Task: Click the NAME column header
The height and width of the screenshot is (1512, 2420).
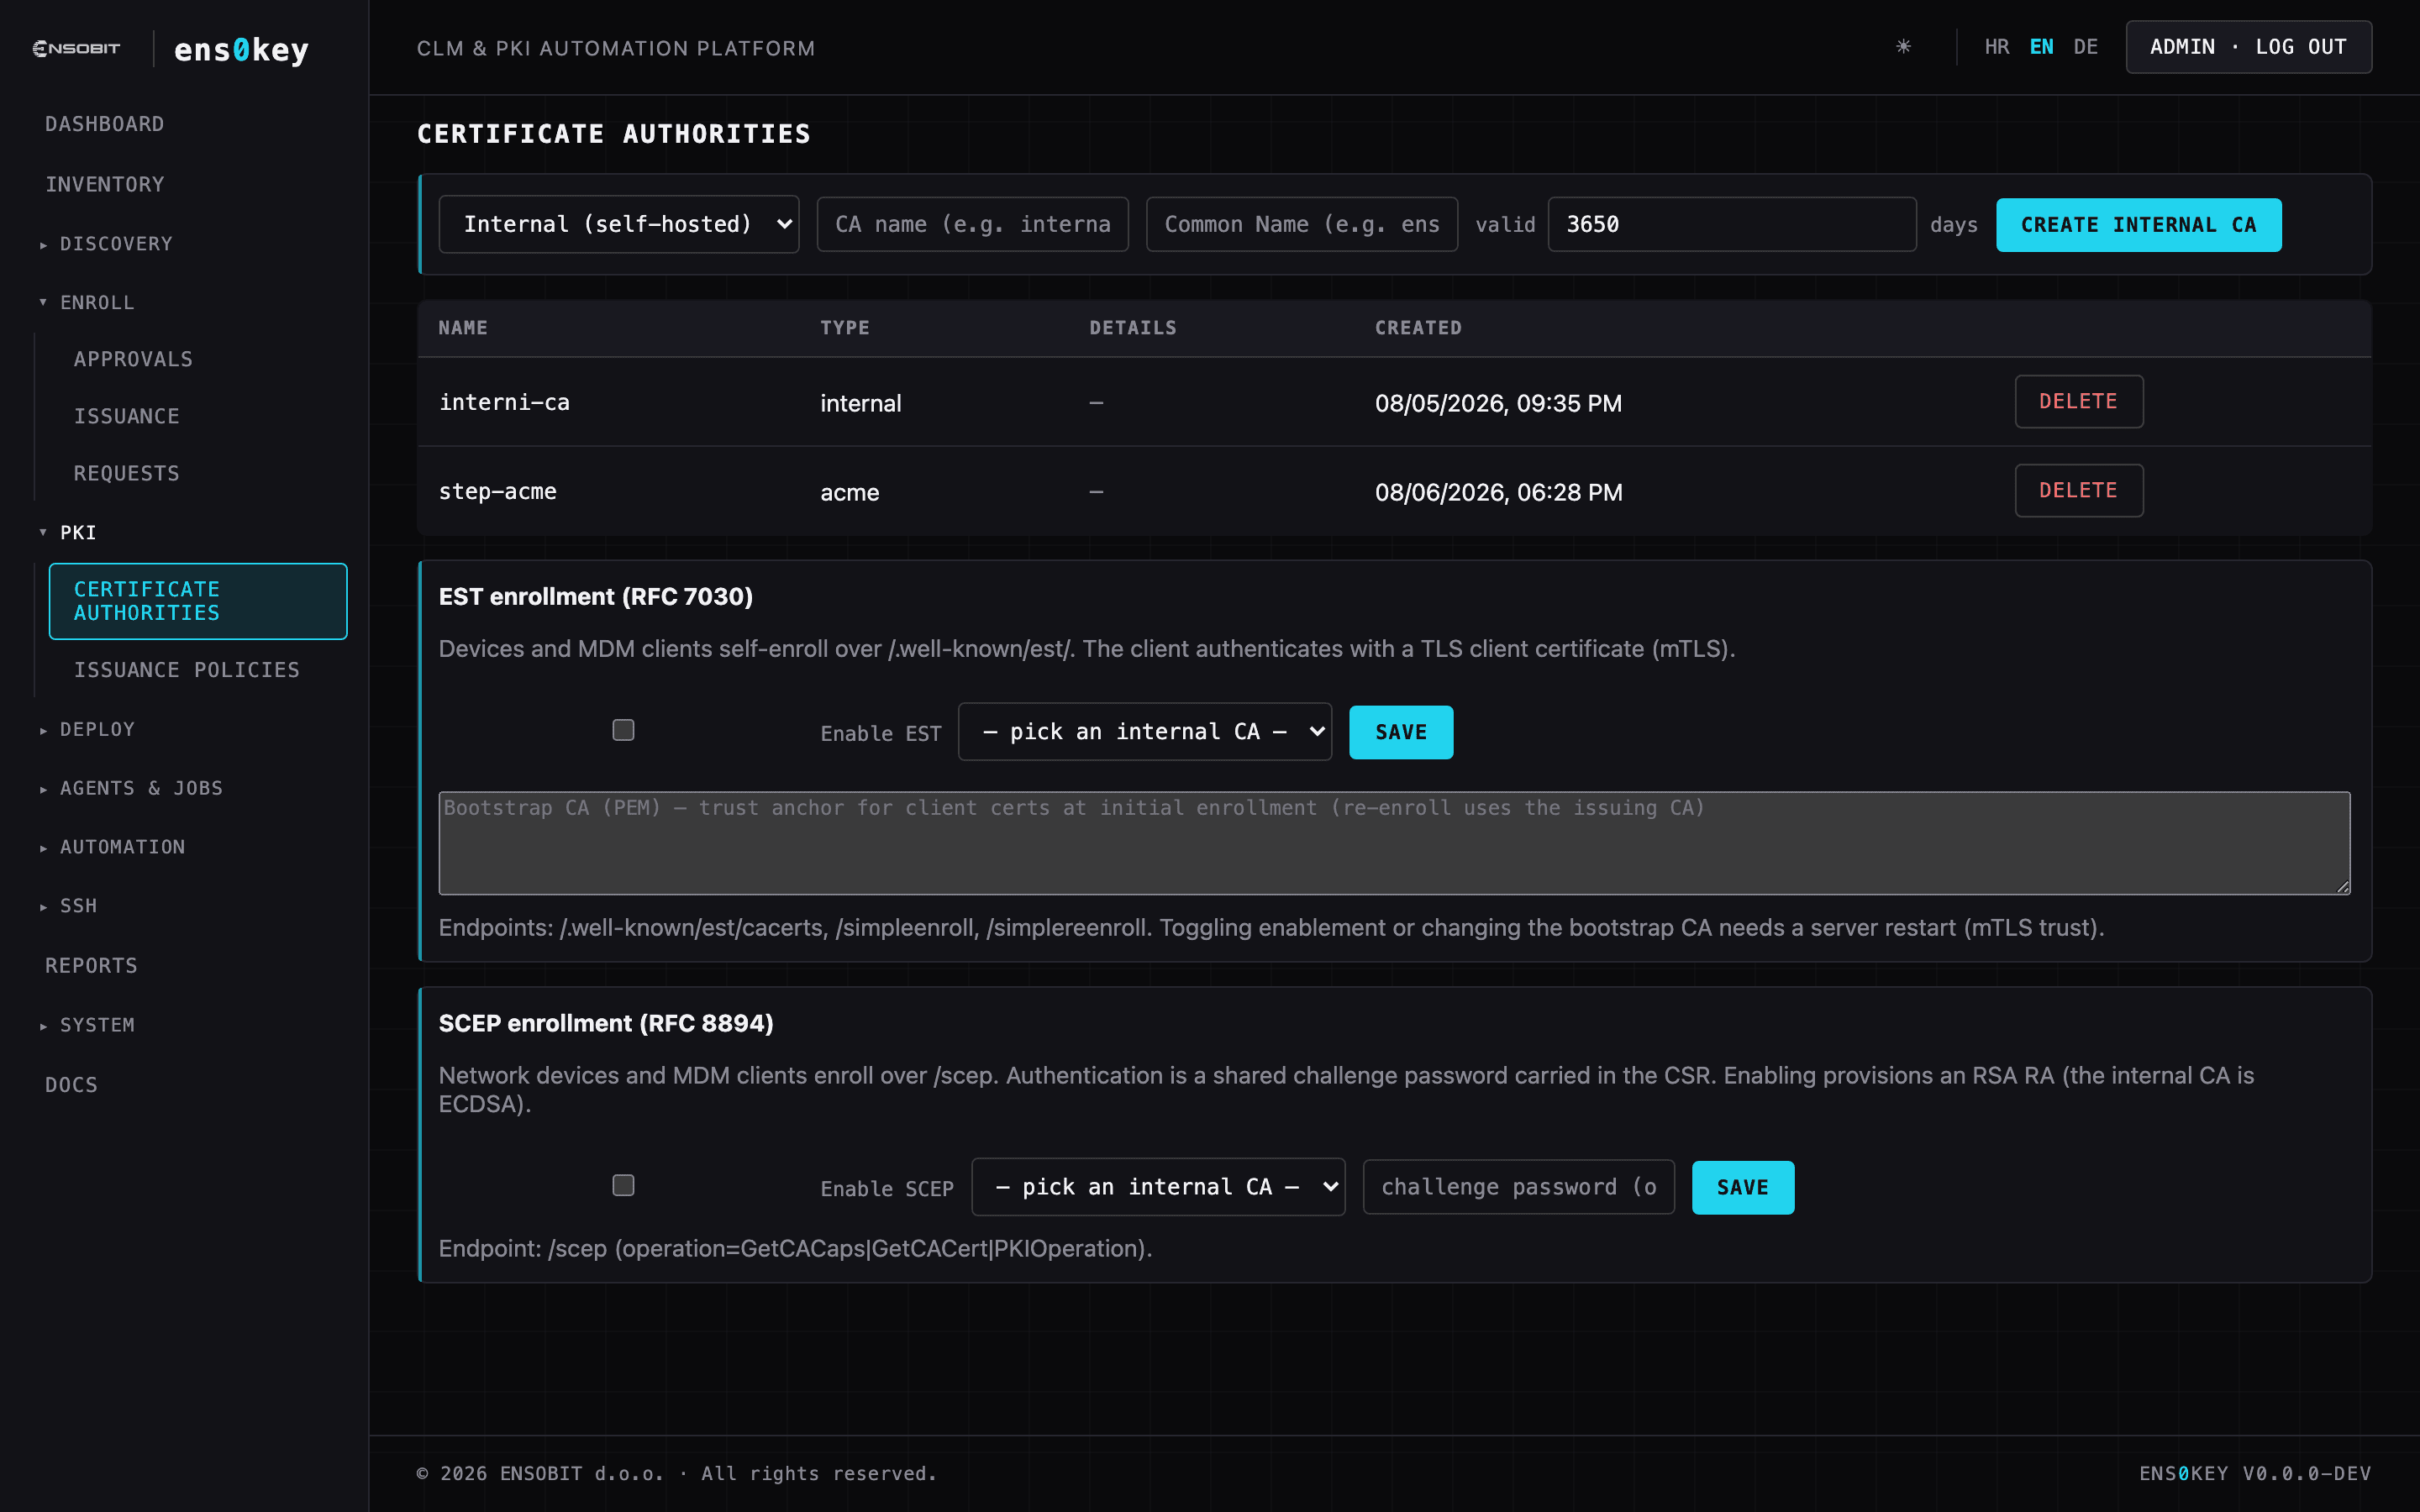Action: point(463,328)
